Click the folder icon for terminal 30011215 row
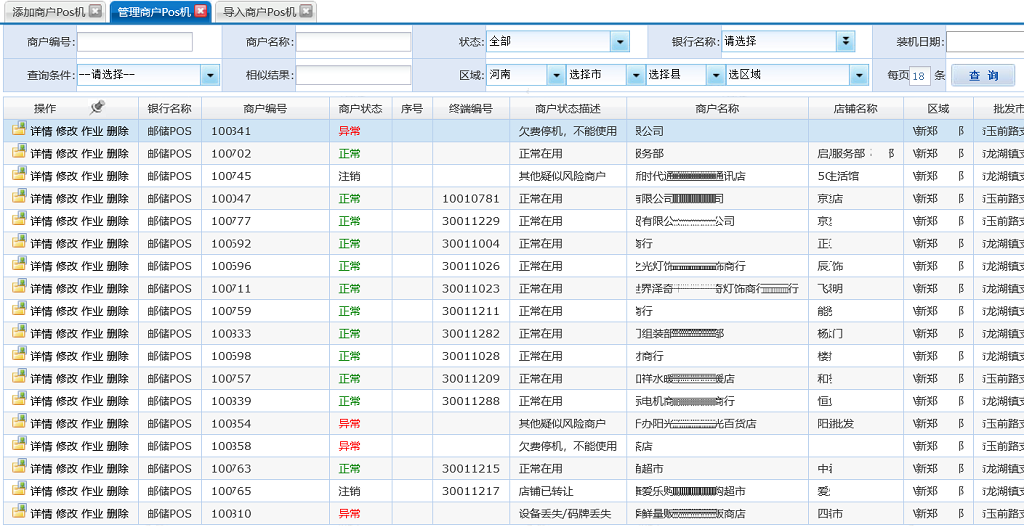 point(19,466)
